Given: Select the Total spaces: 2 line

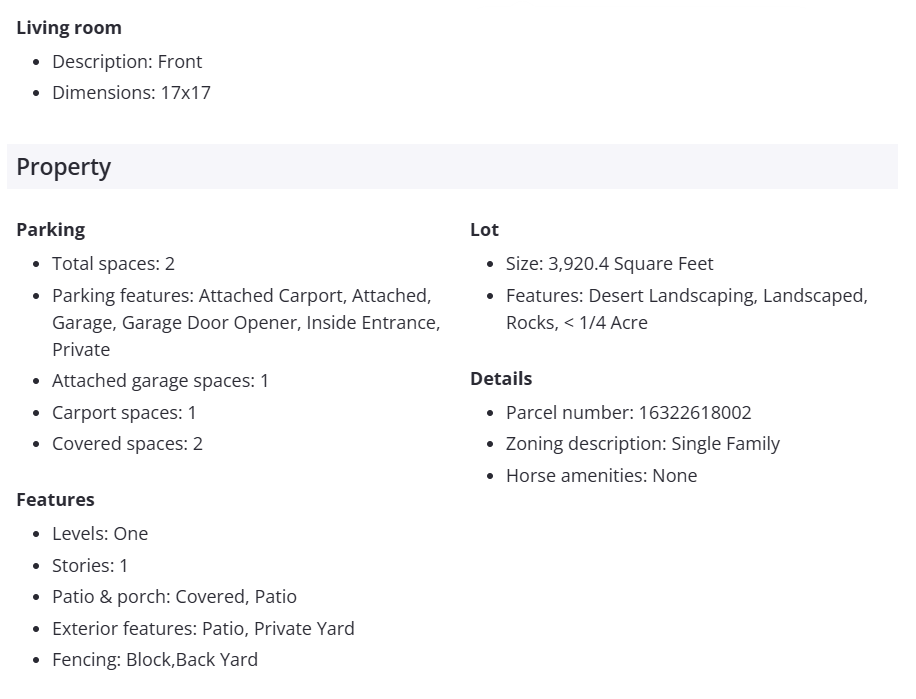Looking at the screenshot, I should pos(113,264).
